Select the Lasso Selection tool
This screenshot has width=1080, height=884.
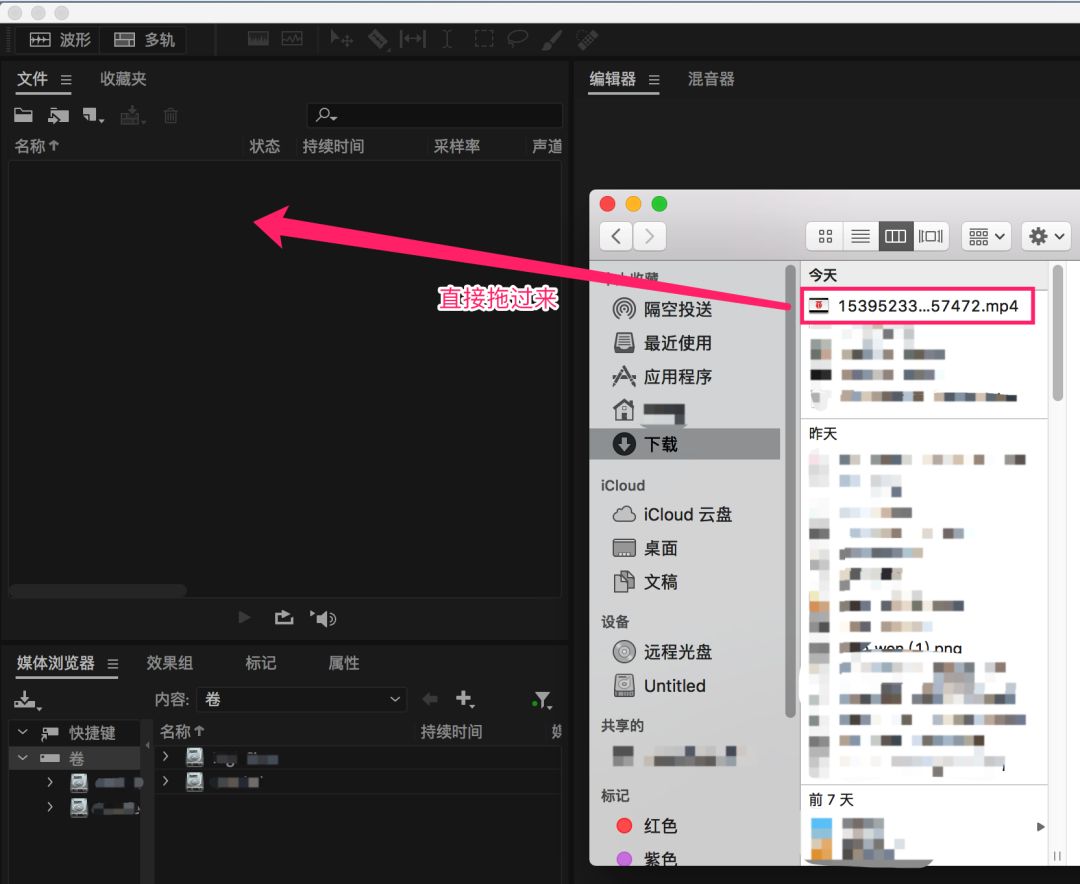click(x=517, y=39)
